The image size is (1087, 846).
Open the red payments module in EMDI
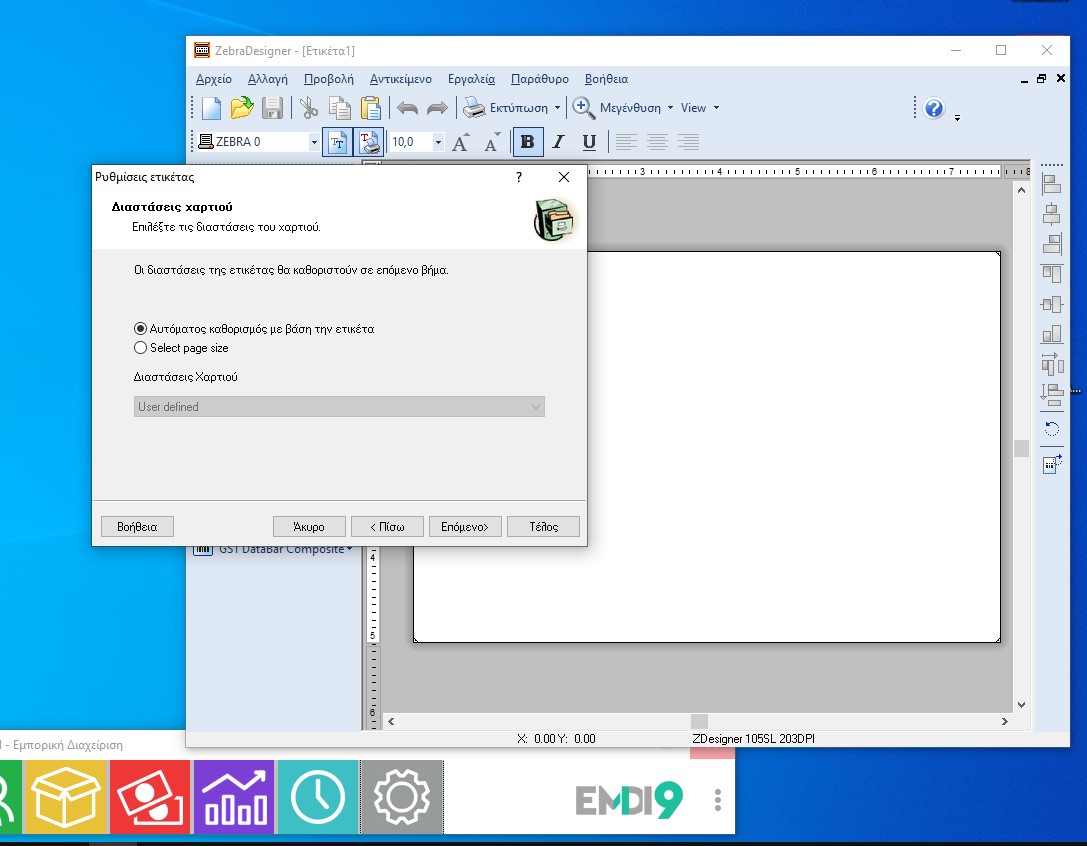pos(150,797)
